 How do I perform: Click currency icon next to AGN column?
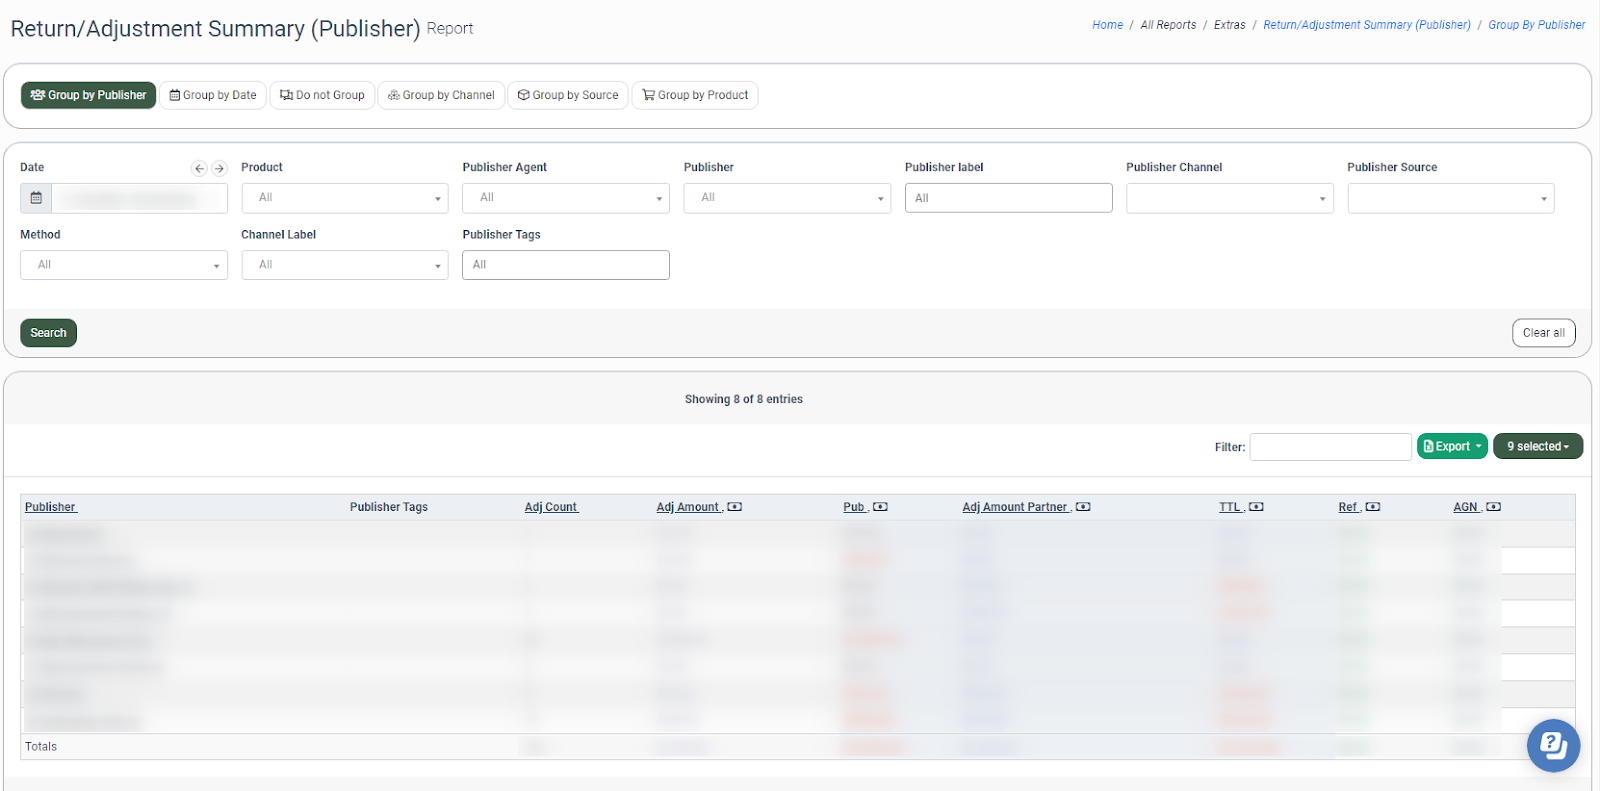(1493, 507)
